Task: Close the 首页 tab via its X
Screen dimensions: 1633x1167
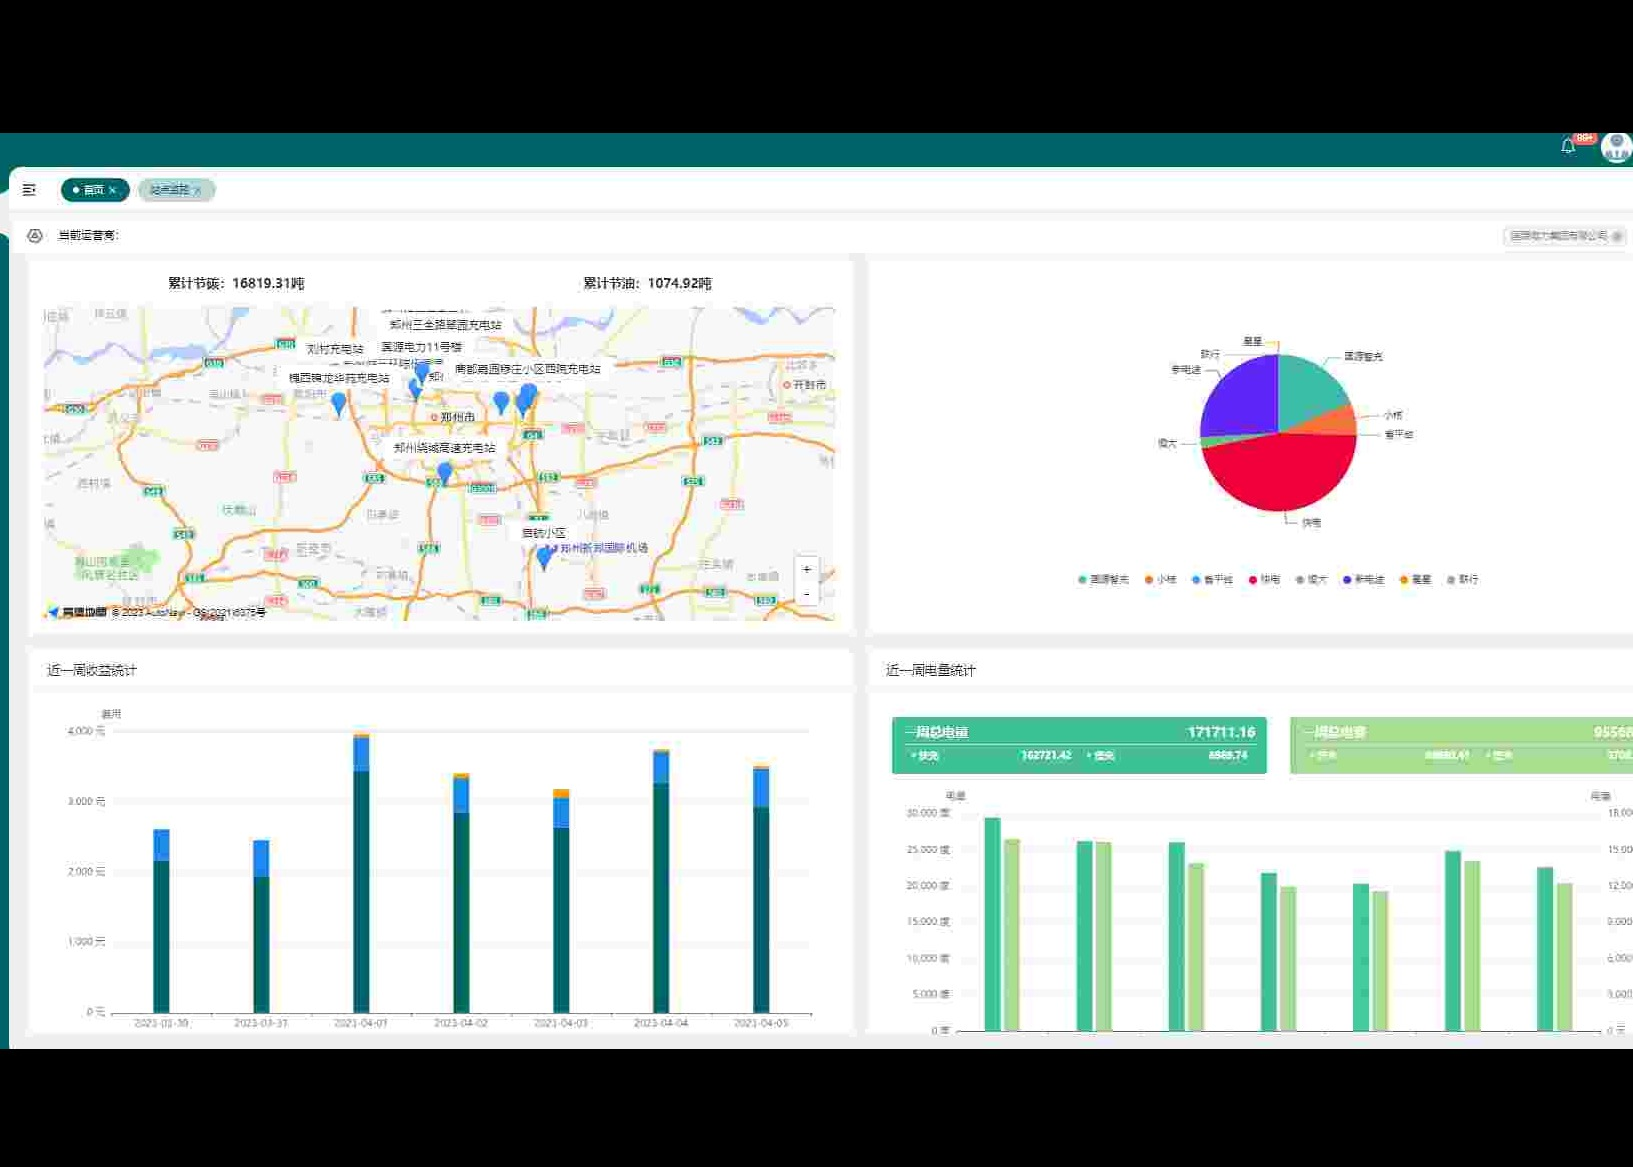Action: pyautogui.click(x=113, y=190)
